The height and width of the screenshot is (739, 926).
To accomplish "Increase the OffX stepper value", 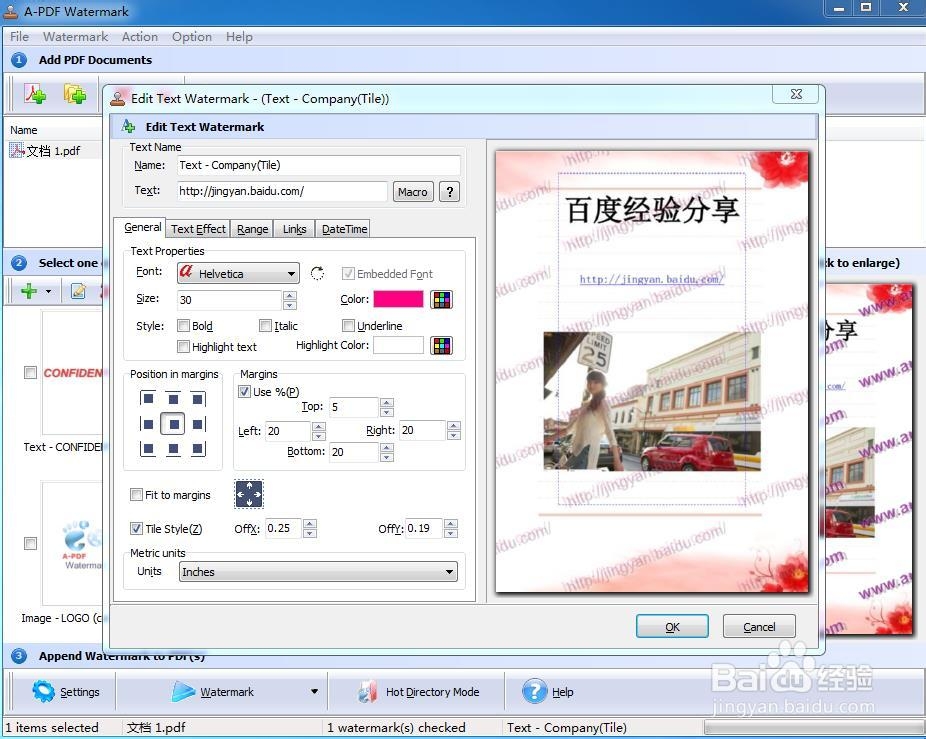I will pyautogui.click(x=310, y=523).
